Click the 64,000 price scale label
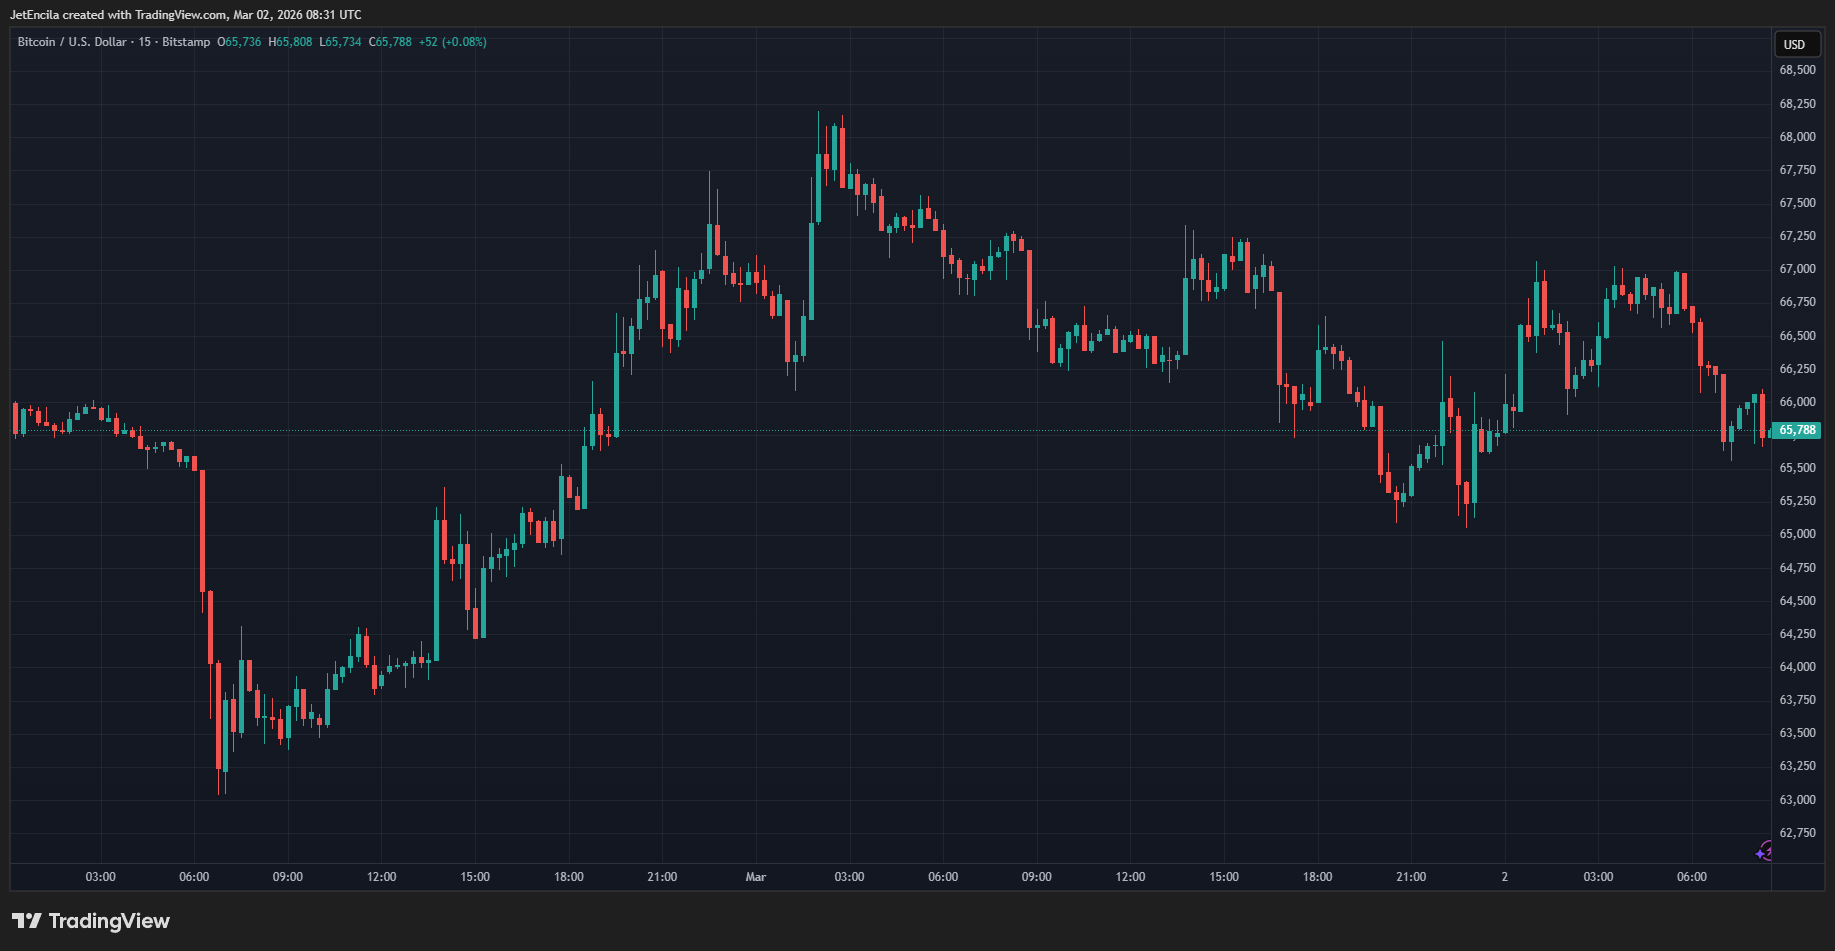 coord(1797,667)
